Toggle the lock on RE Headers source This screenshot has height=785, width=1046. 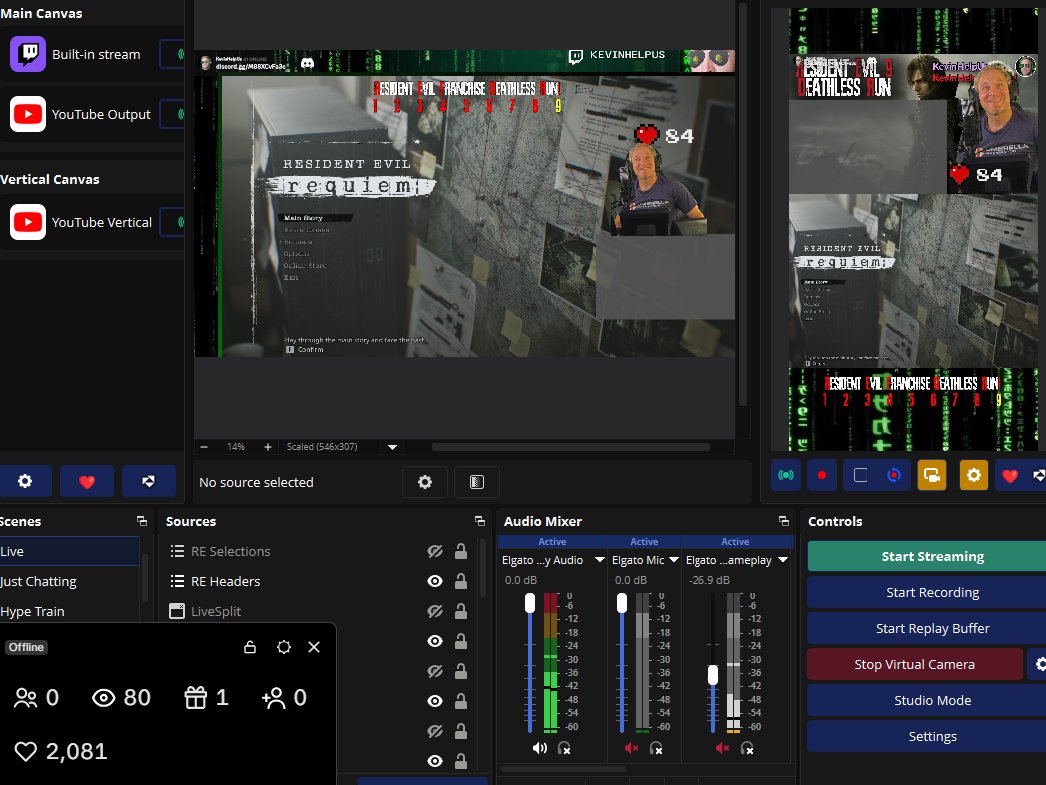pyautogui.click(x=461, y=581)
